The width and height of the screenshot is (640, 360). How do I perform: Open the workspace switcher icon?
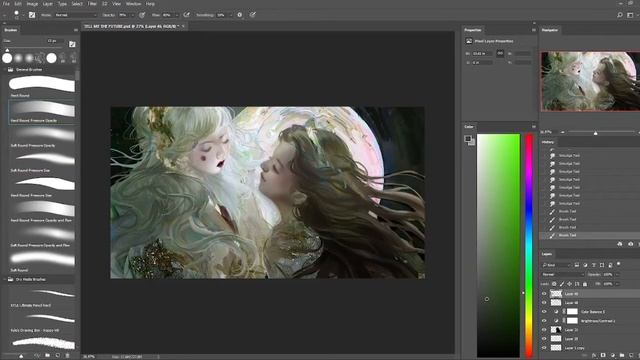pyautogui.click(x=630, y=15)
